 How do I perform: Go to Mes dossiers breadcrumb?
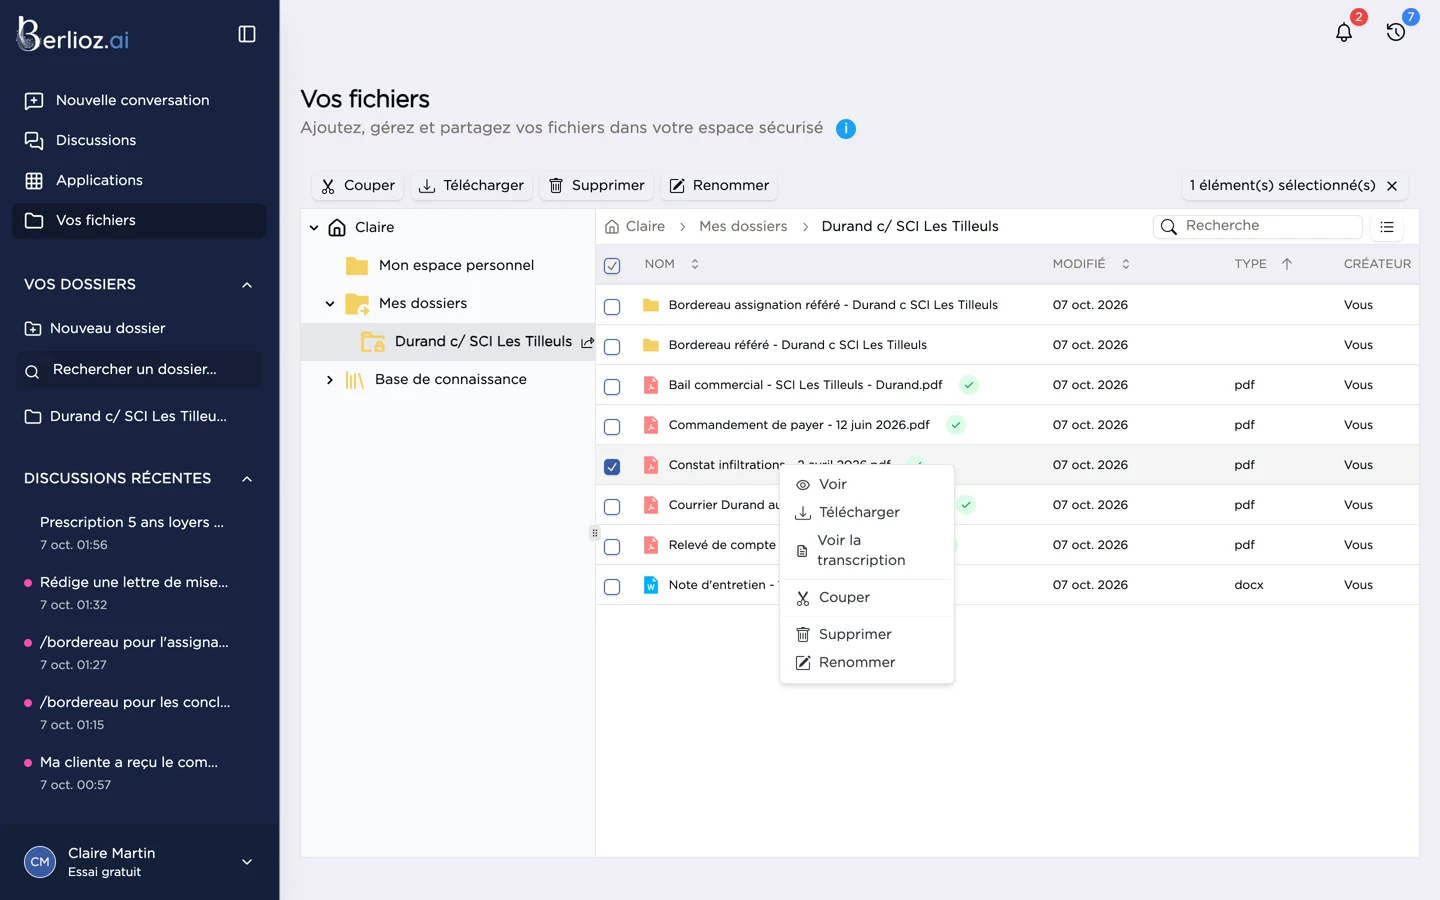pyautogui.click(x=743, y=227)
